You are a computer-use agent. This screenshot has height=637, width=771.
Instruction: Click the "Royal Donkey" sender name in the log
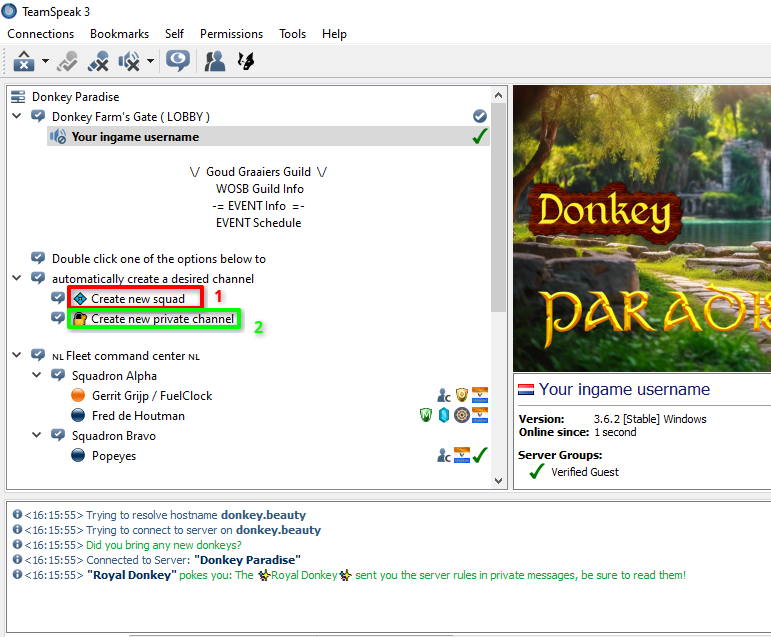click(x=132, y=575)
